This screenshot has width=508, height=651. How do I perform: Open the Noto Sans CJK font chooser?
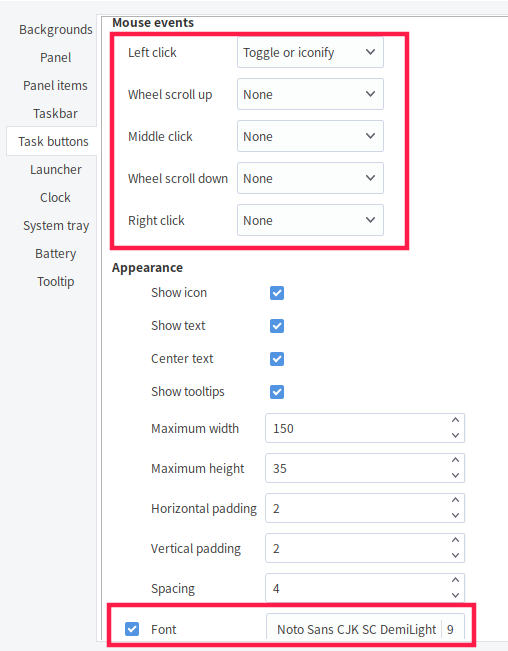365,629
